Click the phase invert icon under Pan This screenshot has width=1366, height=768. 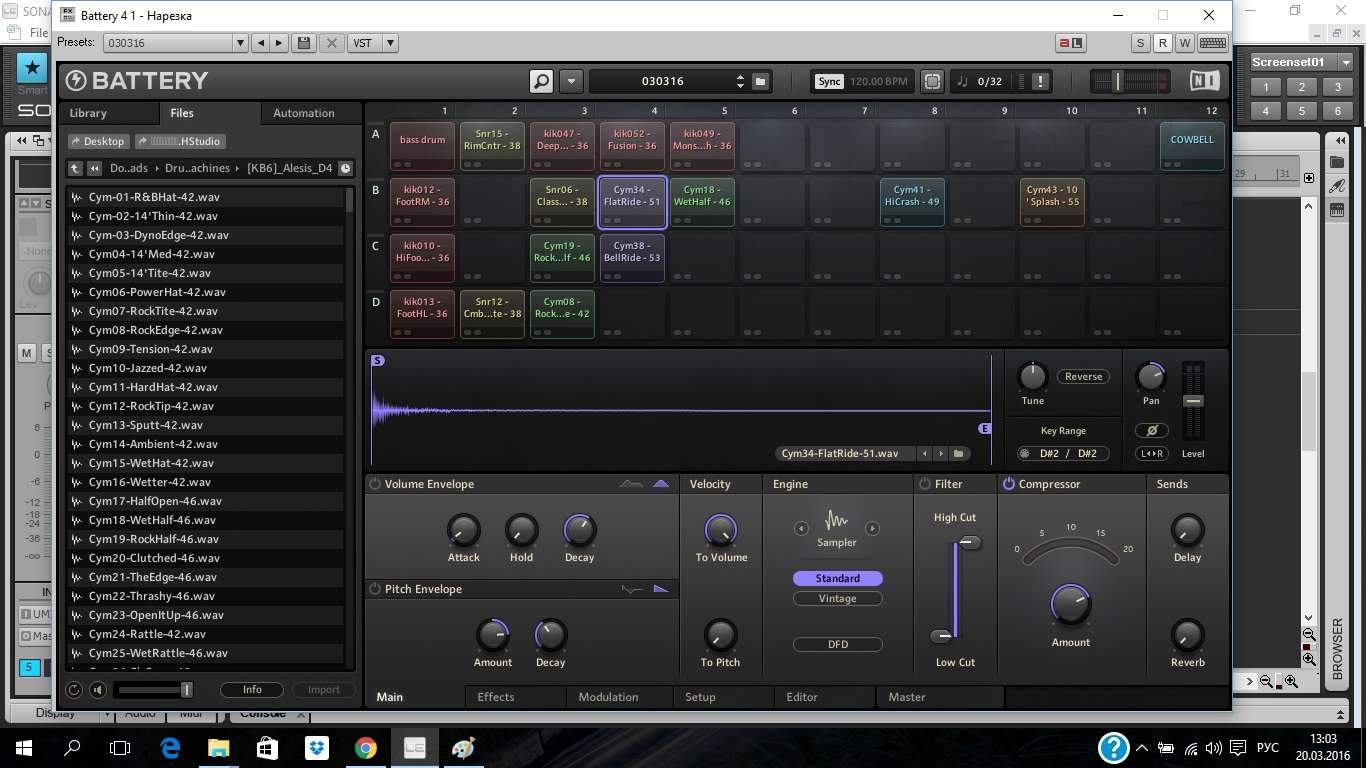click(x=1151, y=430)
